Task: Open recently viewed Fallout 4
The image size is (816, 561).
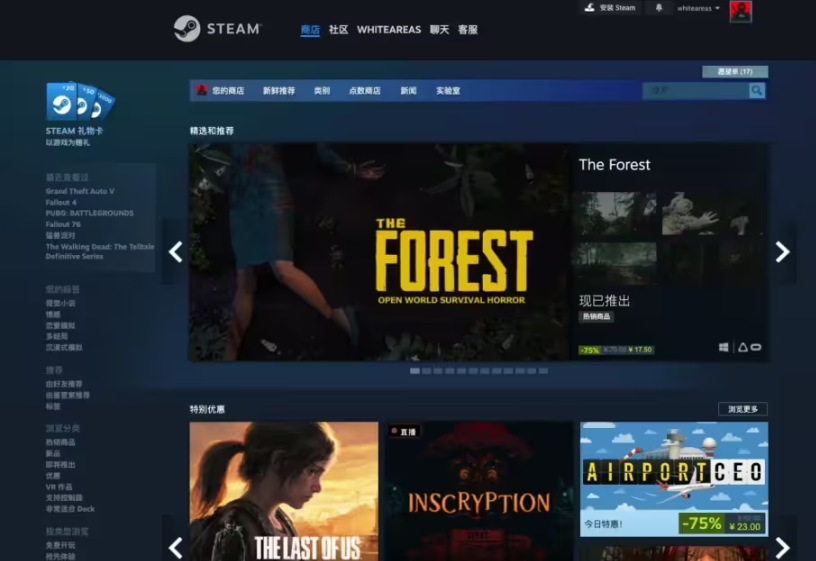Action: (x=61, y=202)
